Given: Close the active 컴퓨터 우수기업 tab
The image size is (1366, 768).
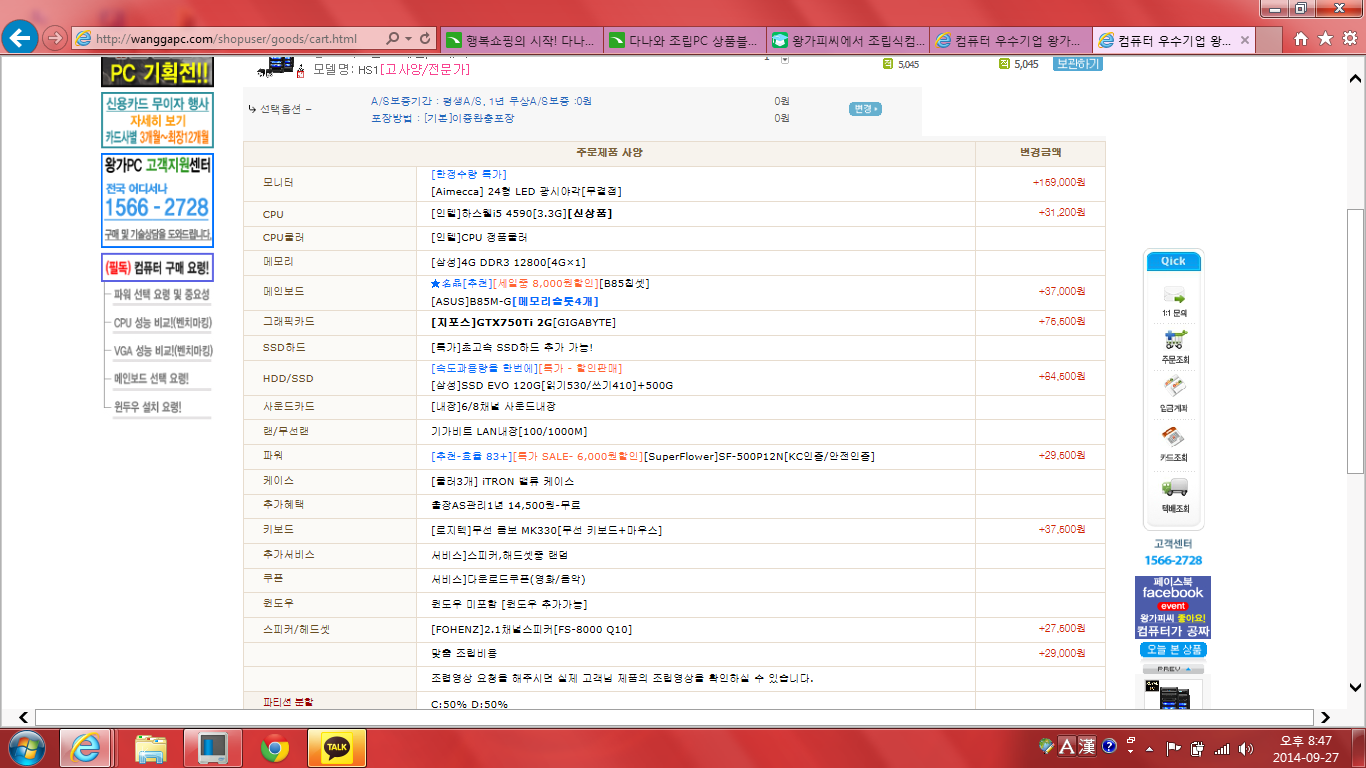Looking at the screenshot, I should click(1244, 40).
